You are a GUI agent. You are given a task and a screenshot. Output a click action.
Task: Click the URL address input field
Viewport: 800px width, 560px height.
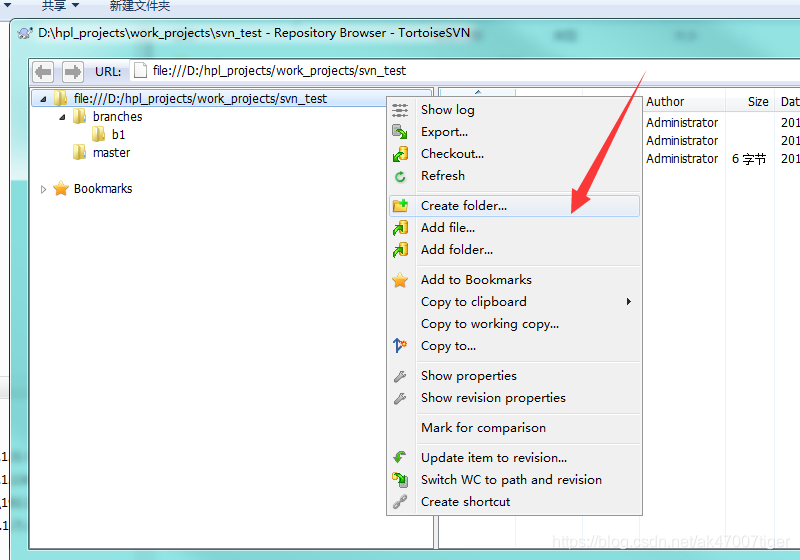click(x=464, y=71)
